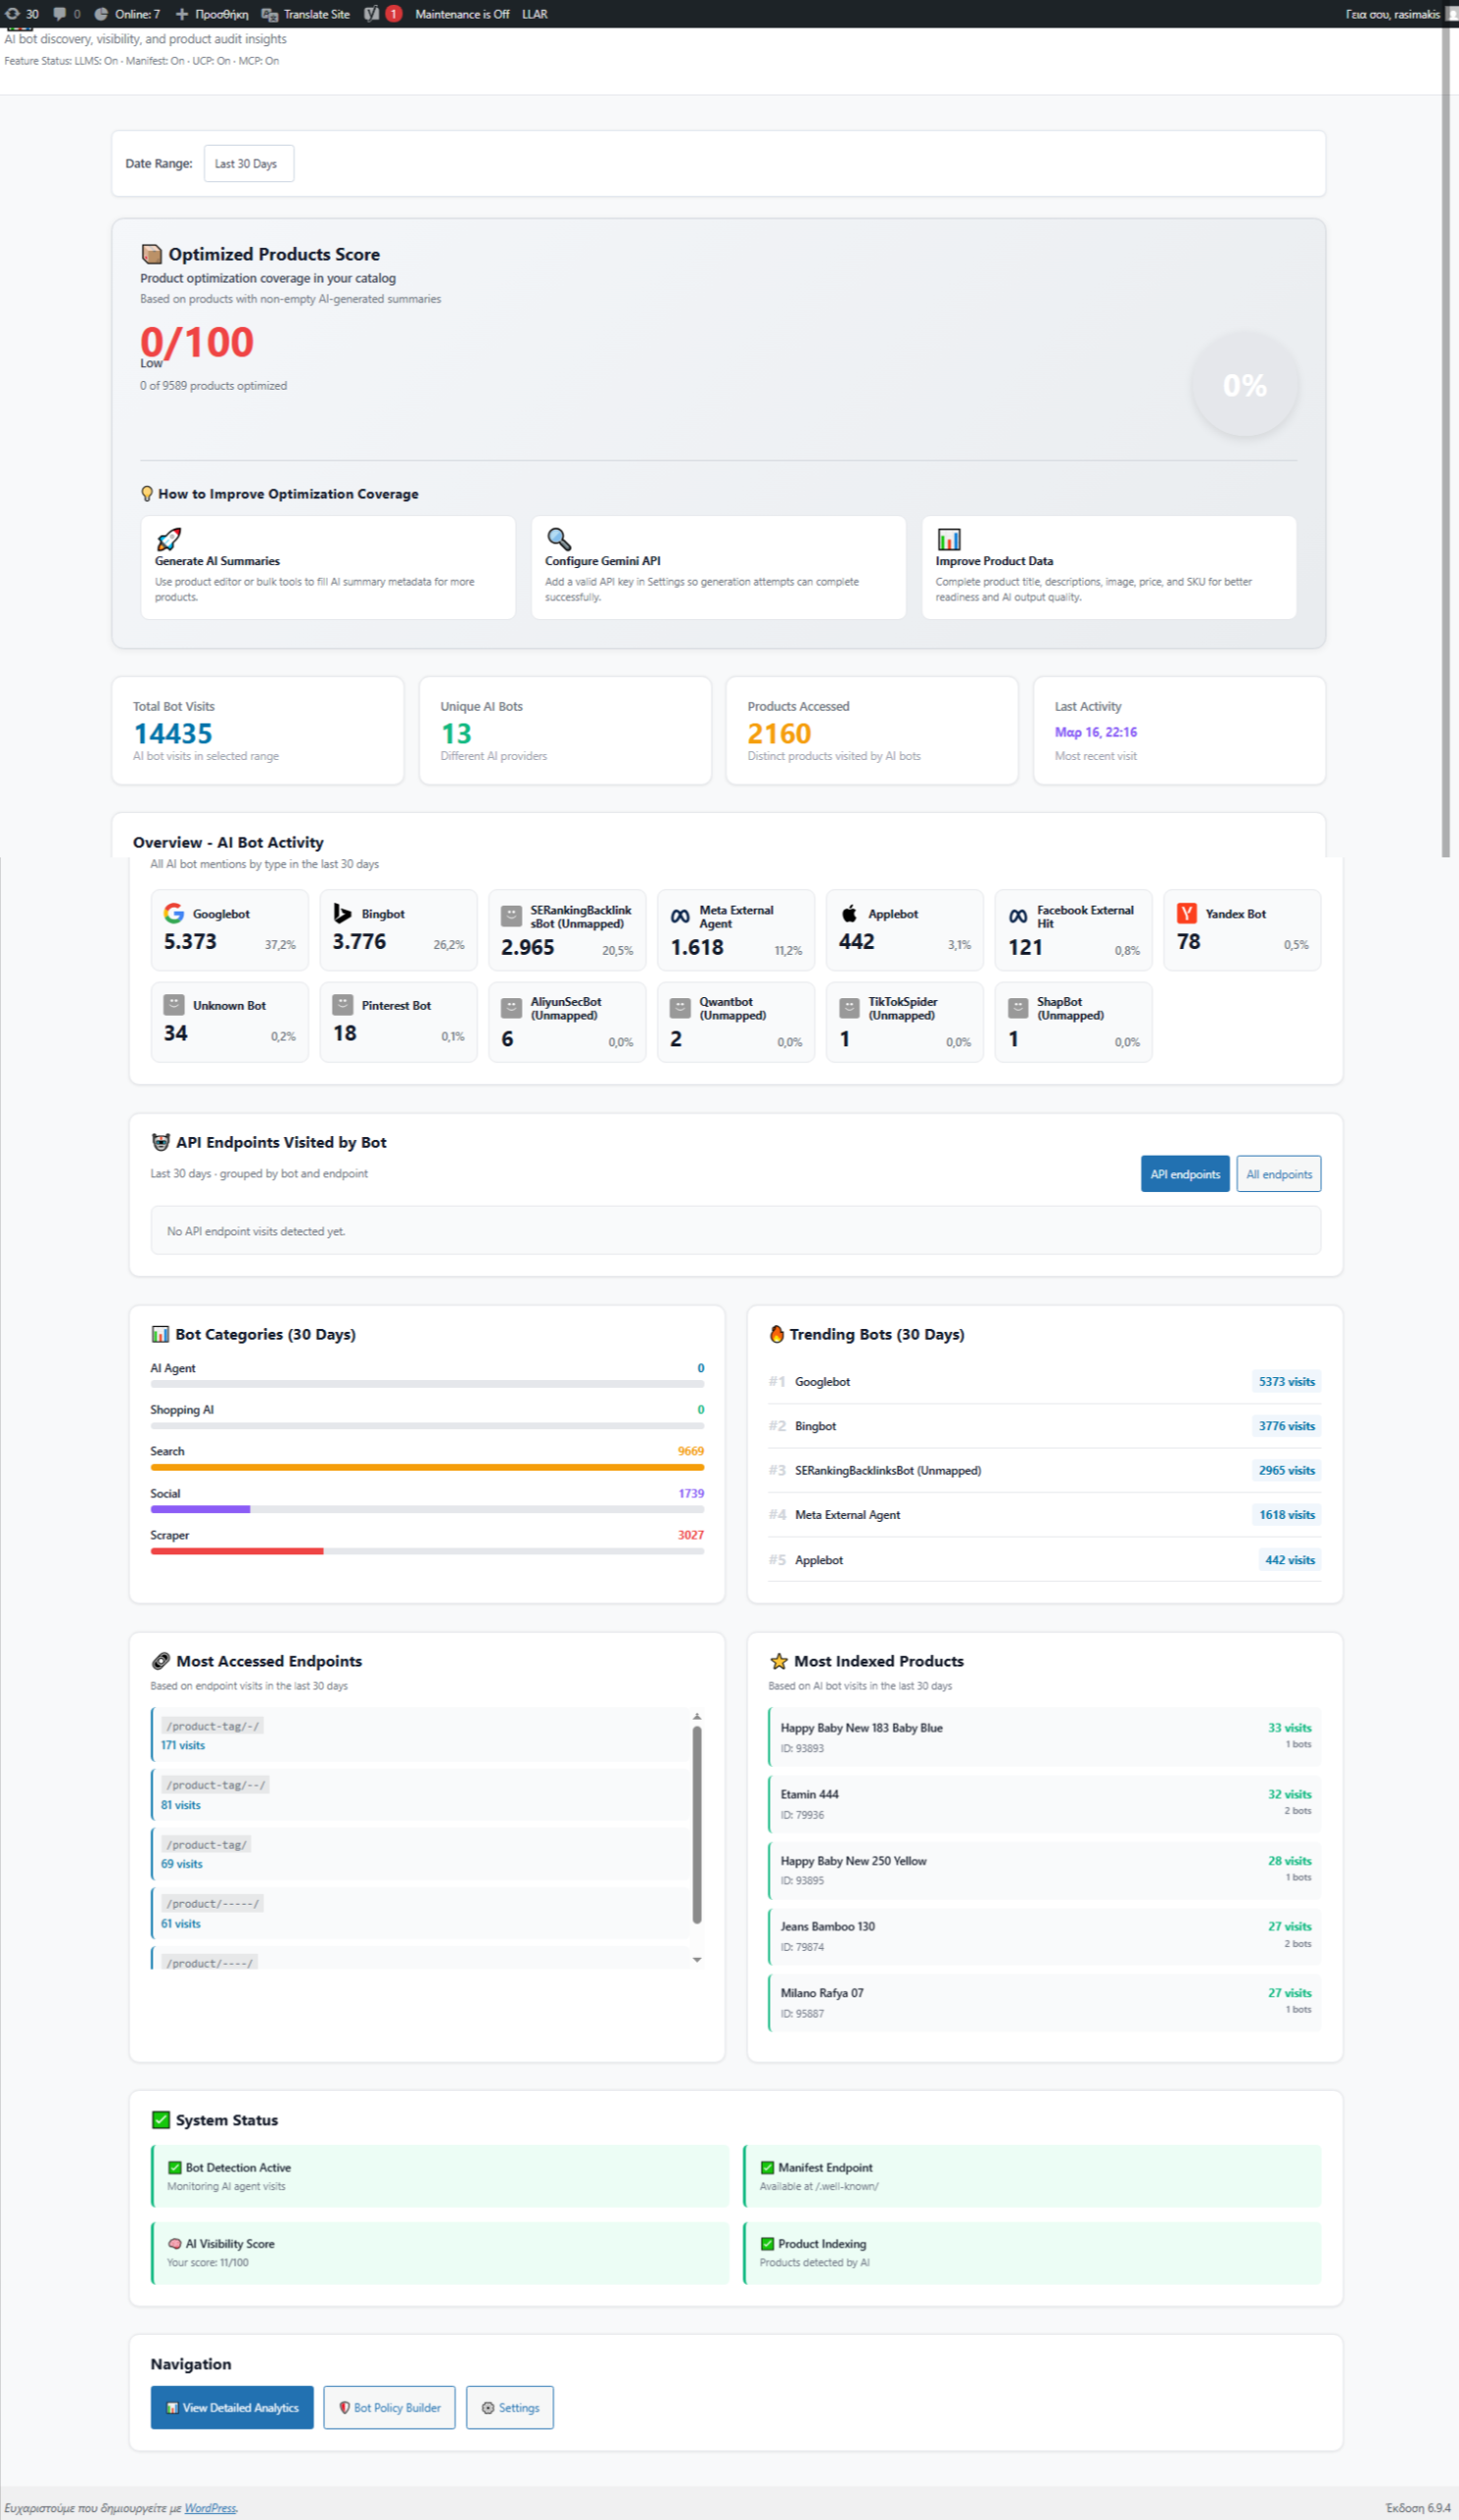Image resolution: width=1459 pixels, height=2520 pixels.
Task: Click the Configure Gemini API magnifier icon
Action: 559,539
